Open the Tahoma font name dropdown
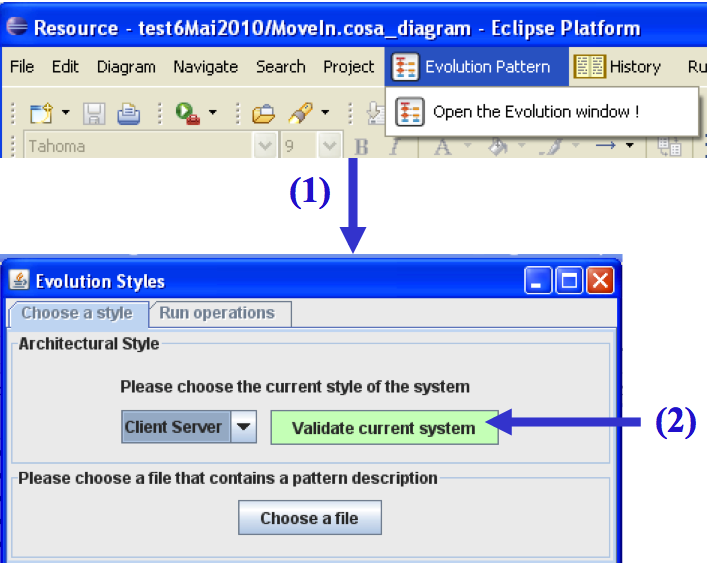Image resolution: width=708 pixels, height=563 pixels. click(265, 147)
